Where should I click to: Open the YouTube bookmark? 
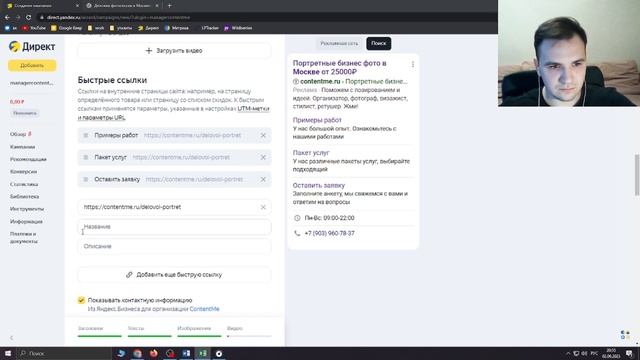[34, 28]
